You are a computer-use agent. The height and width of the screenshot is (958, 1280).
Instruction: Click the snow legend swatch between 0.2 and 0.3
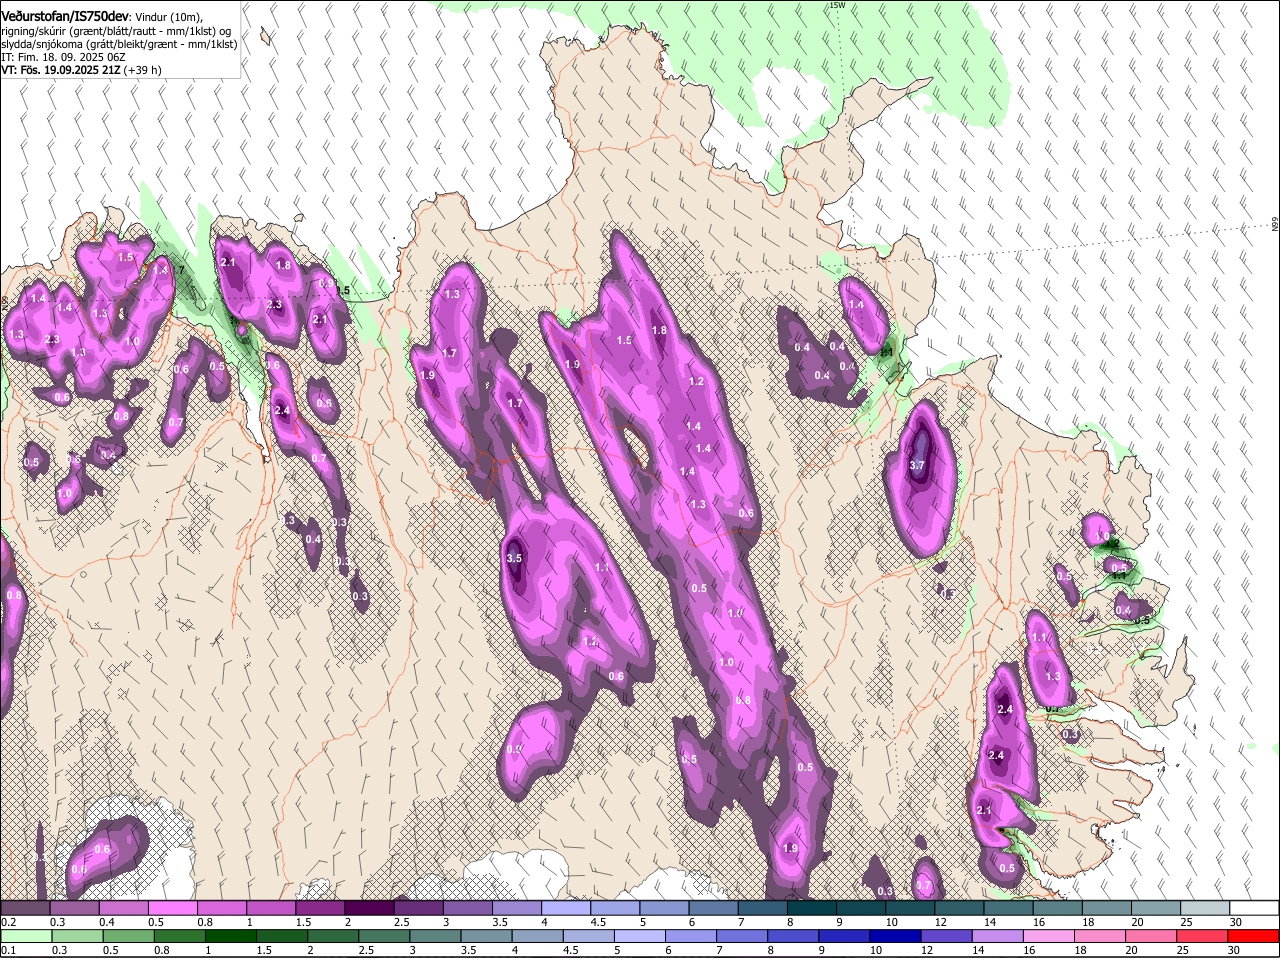26,908
